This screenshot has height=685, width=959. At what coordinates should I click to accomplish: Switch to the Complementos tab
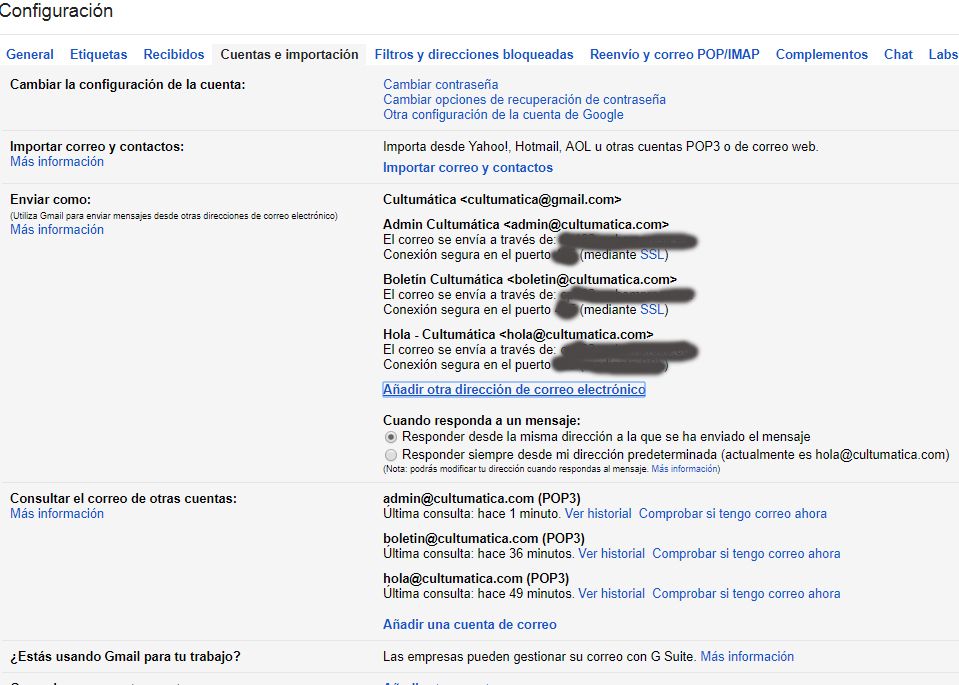tap(821, 54)
